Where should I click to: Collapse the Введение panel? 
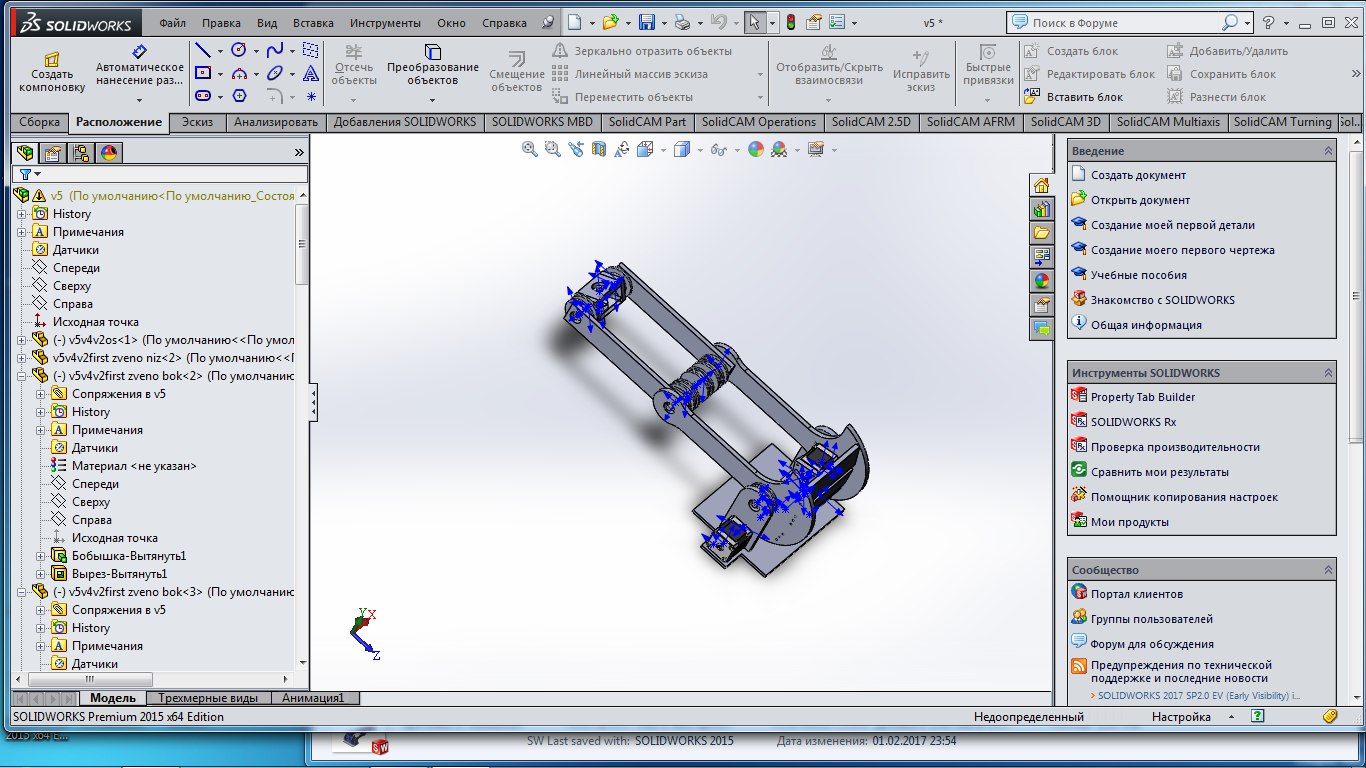pos(1328,151)
